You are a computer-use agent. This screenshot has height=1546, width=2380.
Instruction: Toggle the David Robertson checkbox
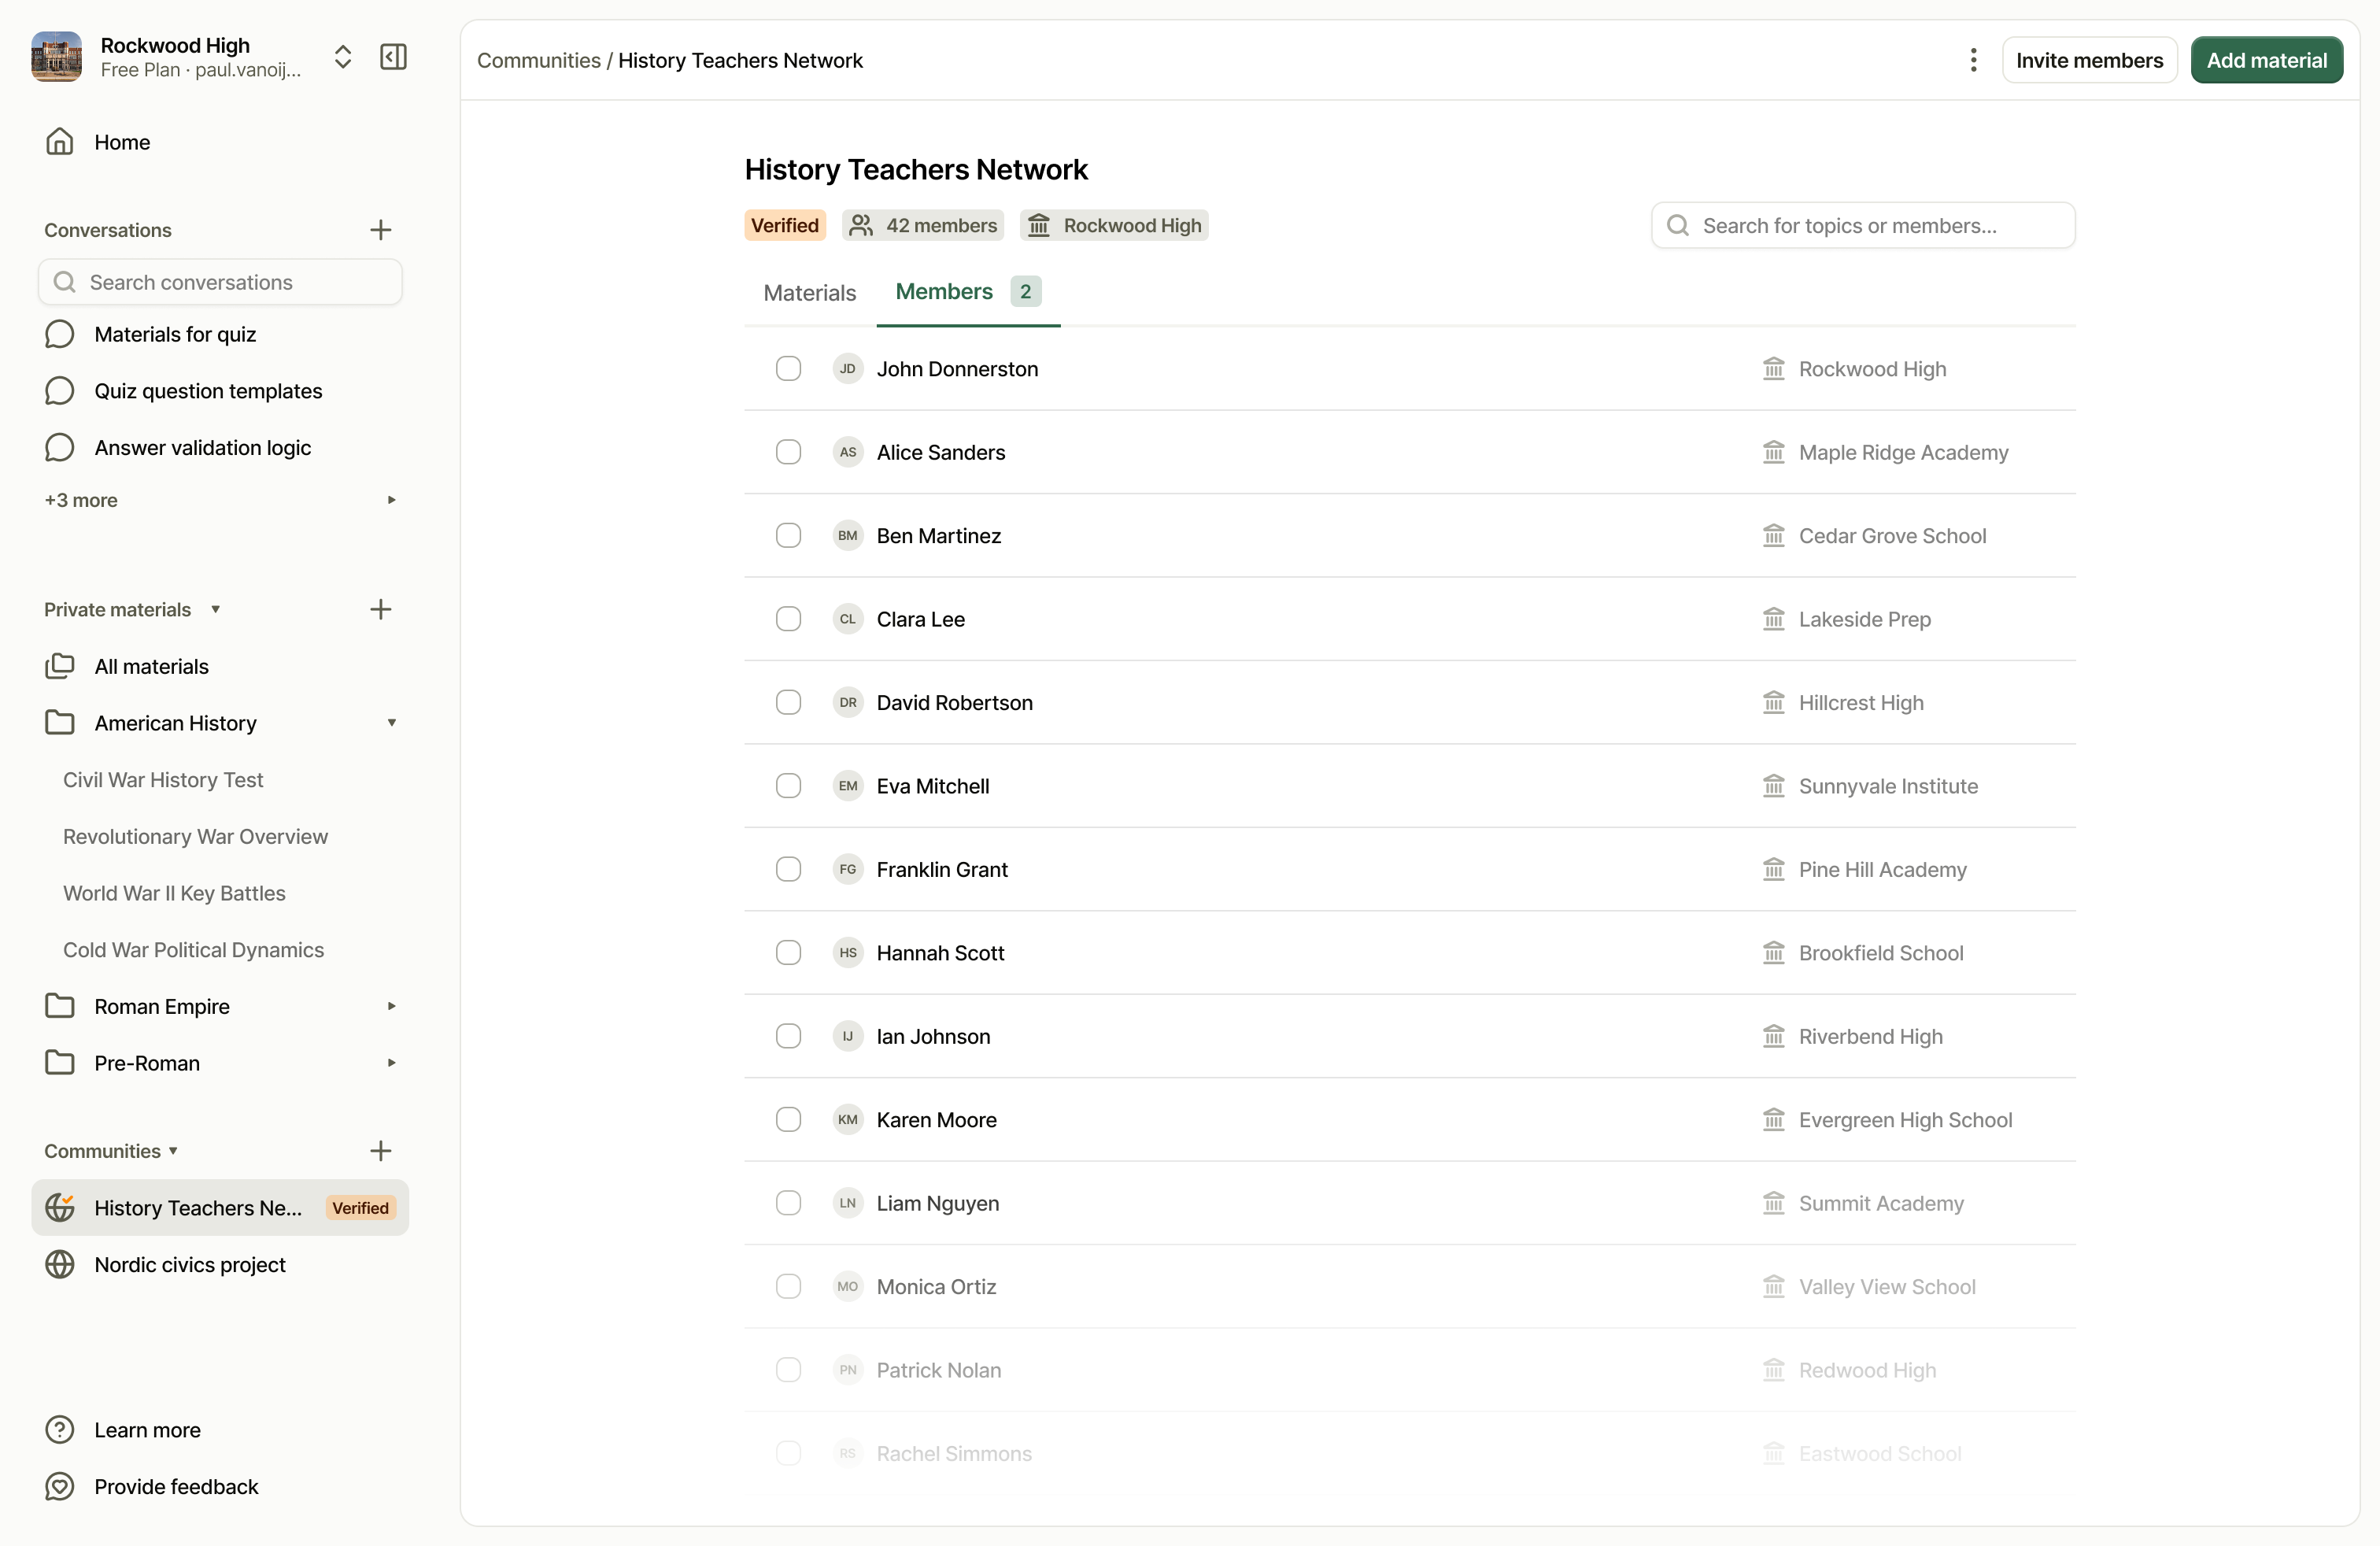pos(789,702)
